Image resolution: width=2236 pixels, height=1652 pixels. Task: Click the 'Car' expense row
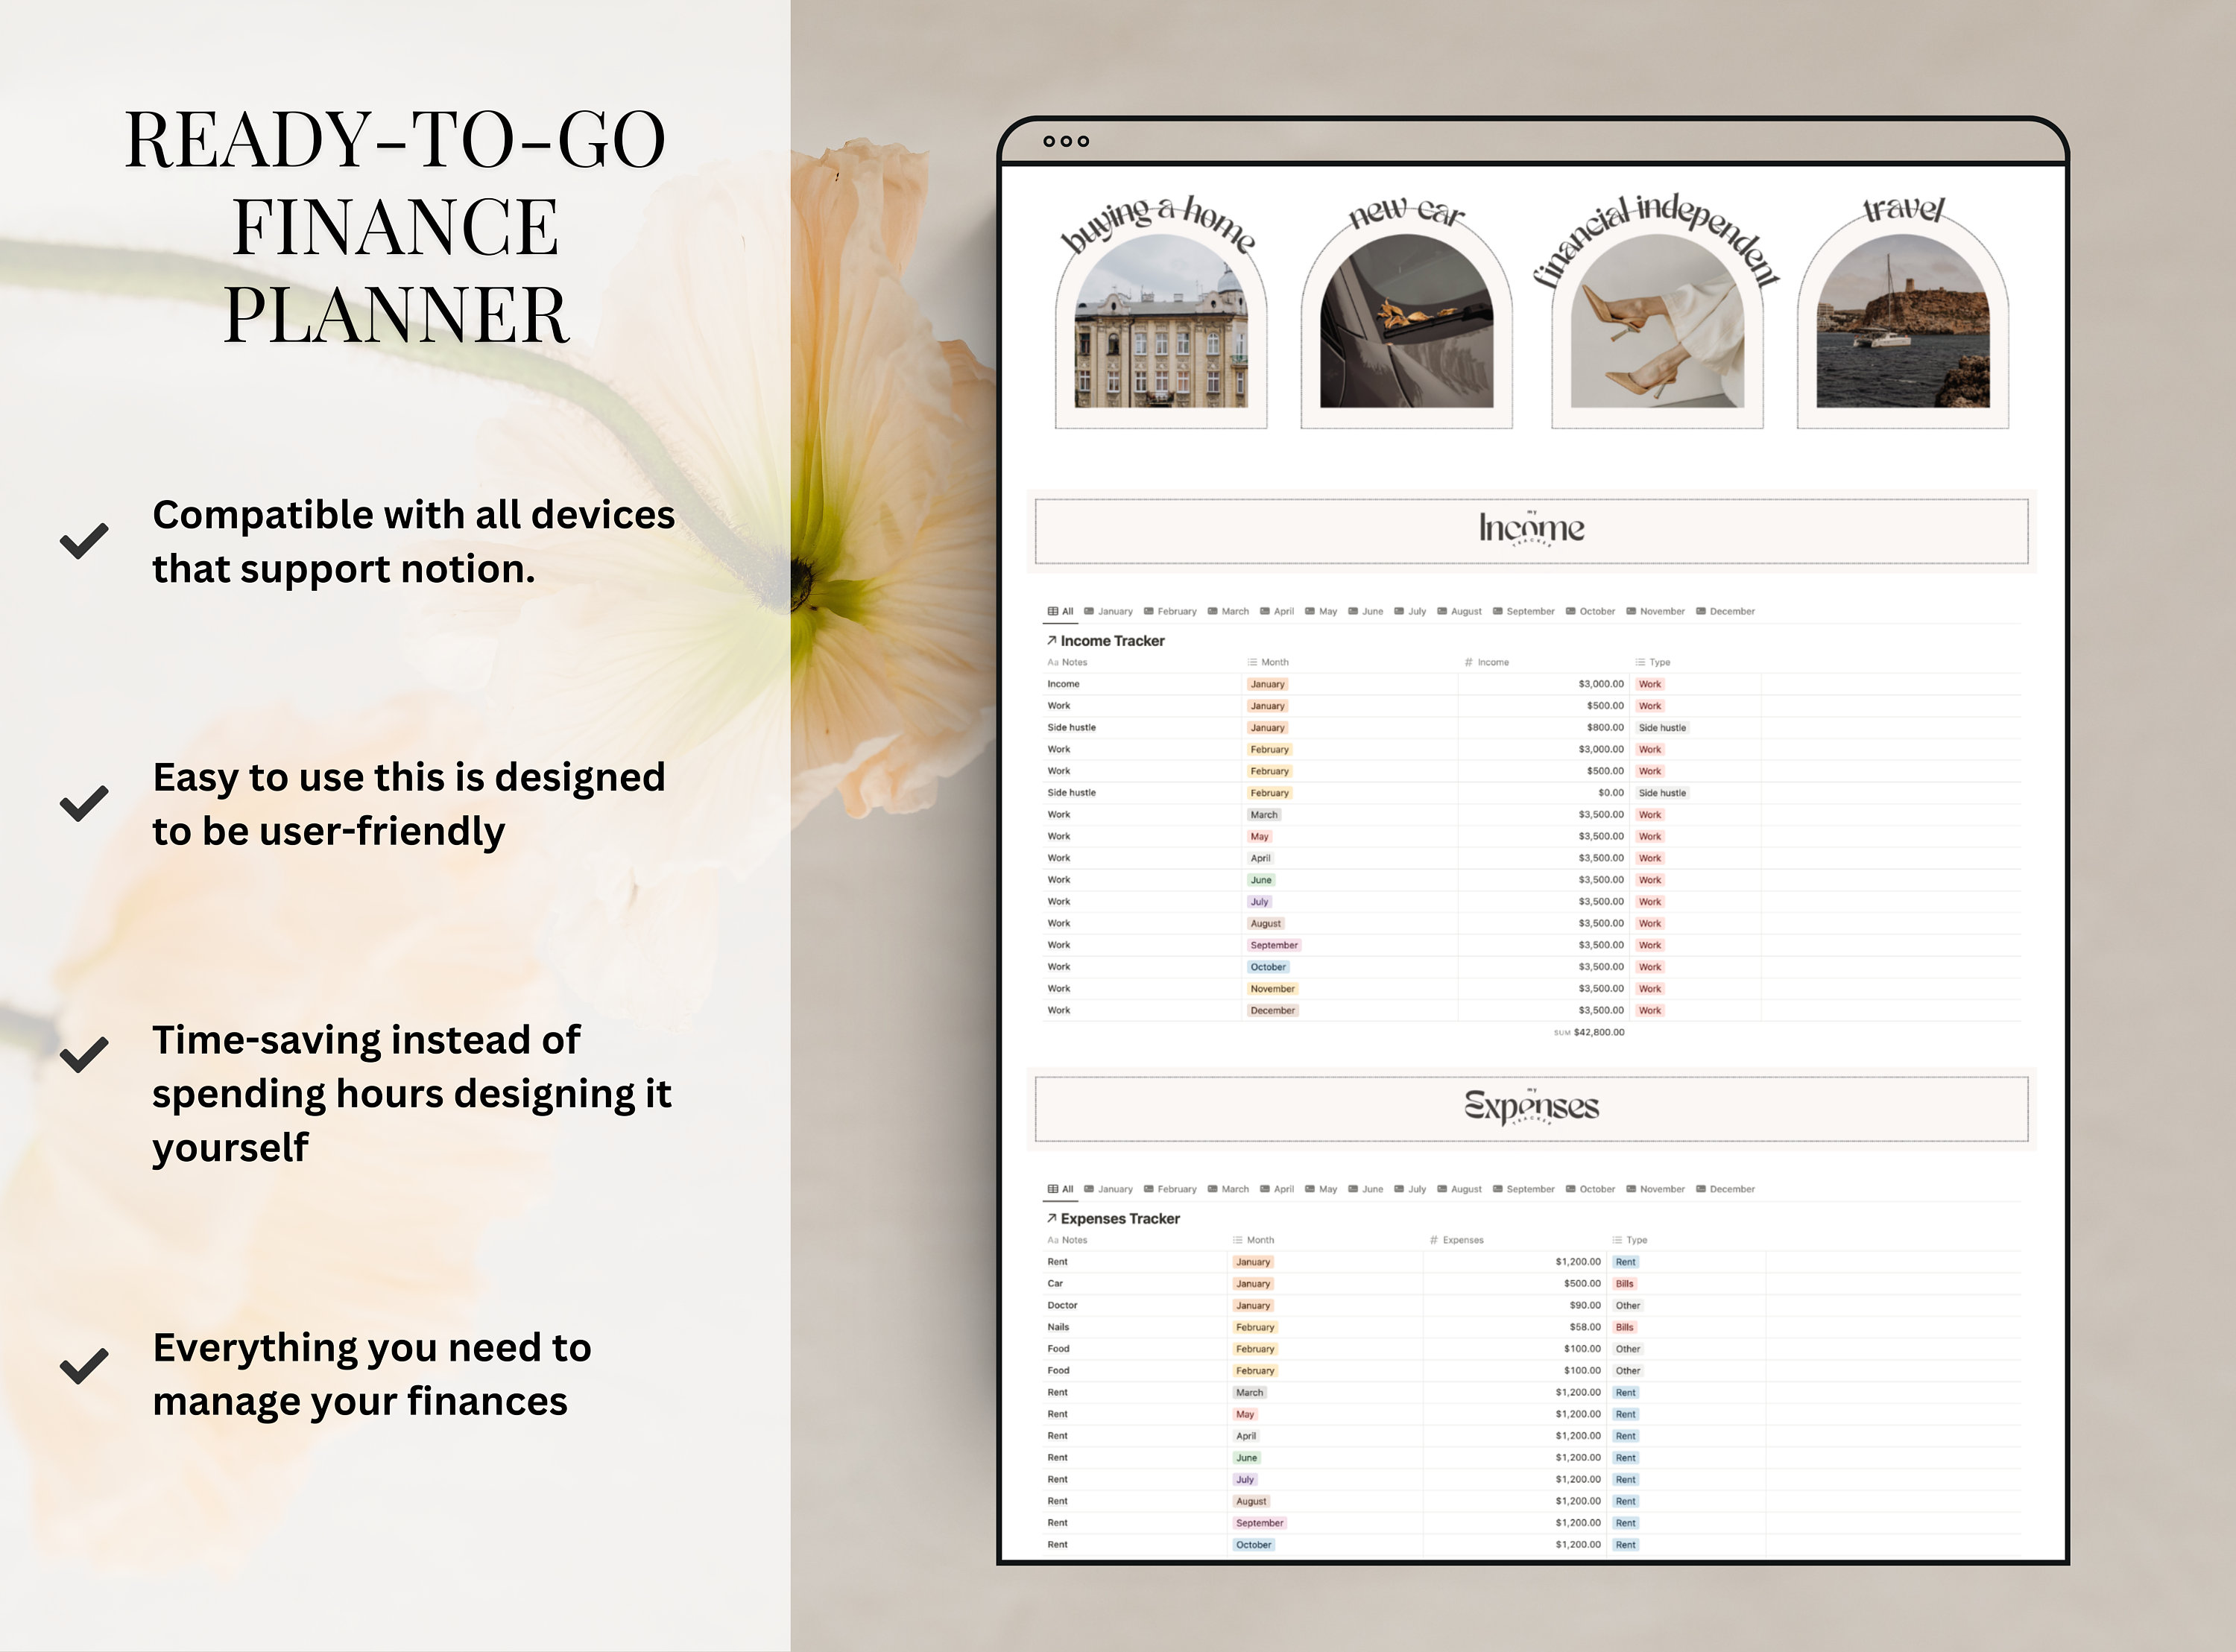1531,1284
